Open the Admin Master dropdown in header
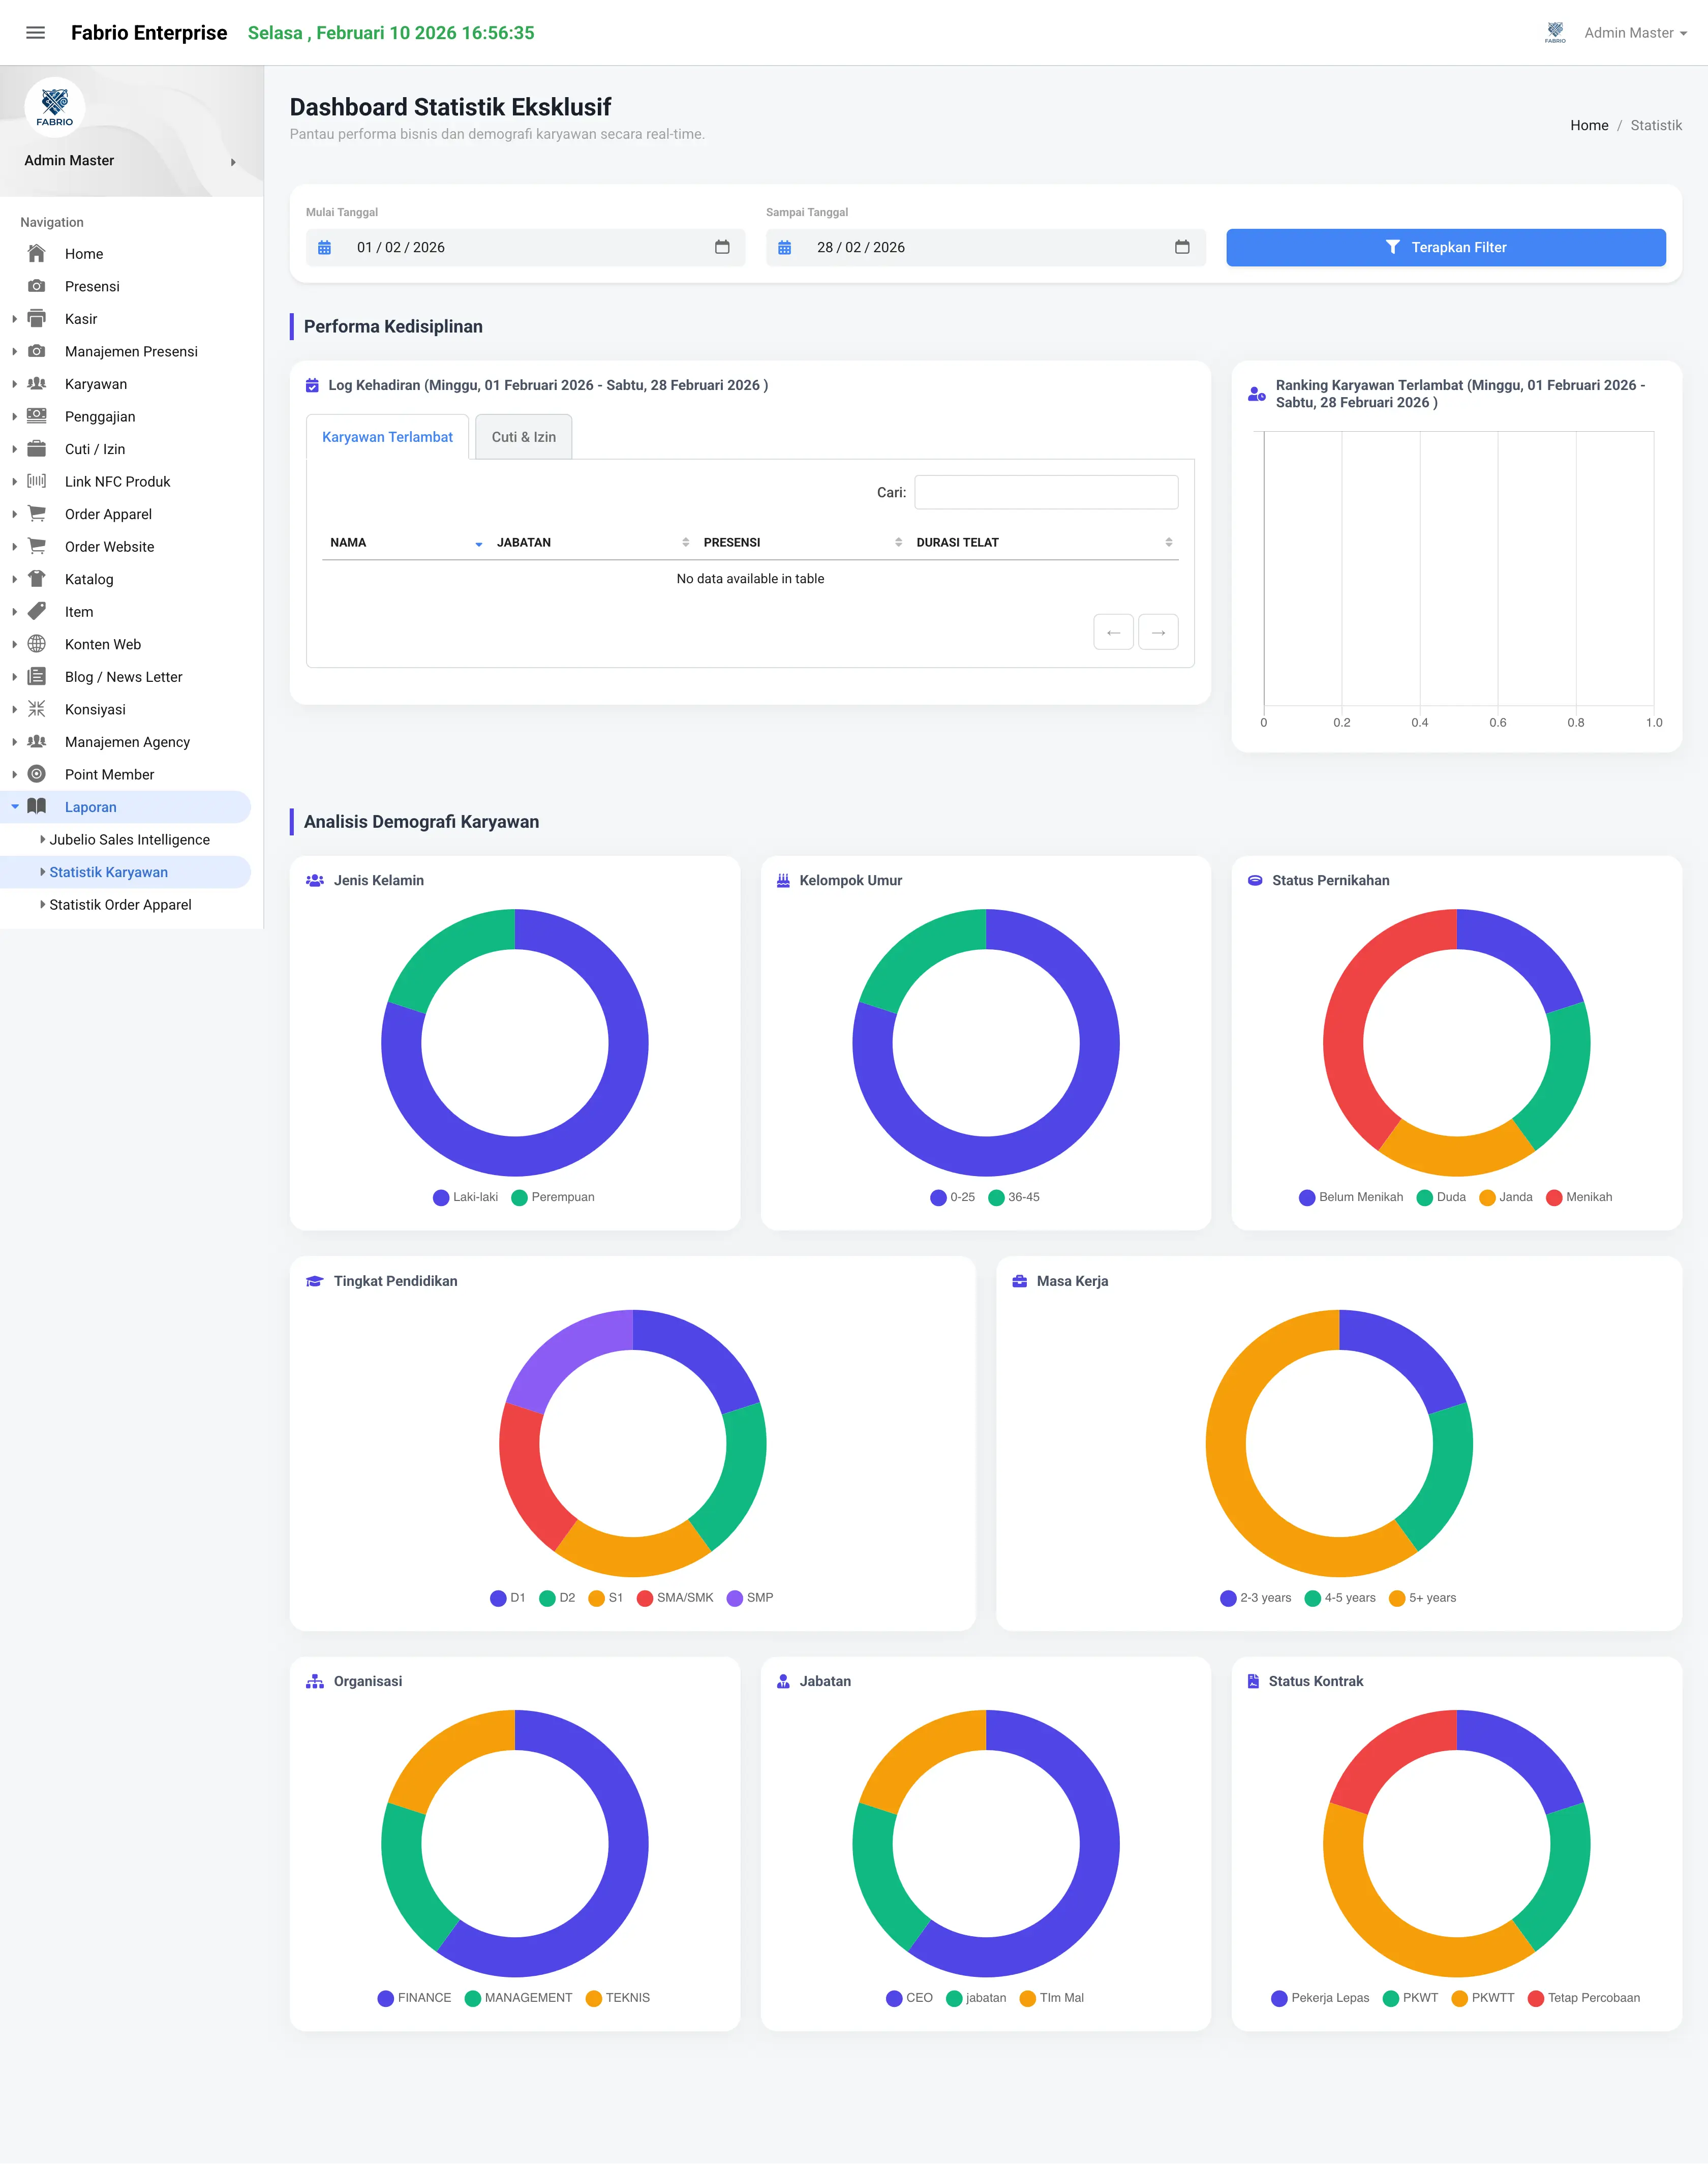 point(1636,33)
